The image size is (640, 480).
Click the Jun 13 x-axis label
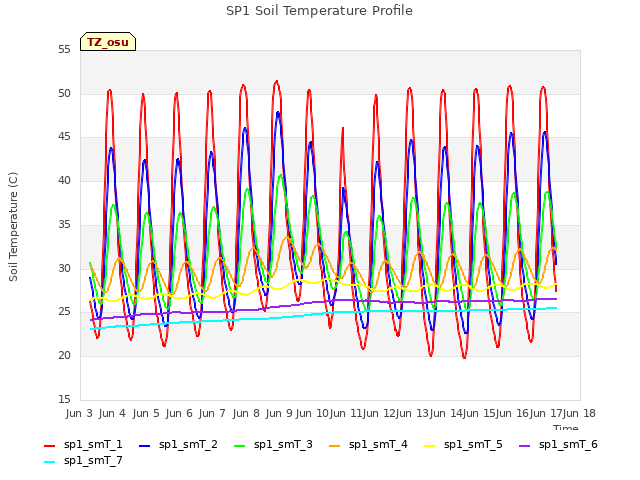click(412, 413)
